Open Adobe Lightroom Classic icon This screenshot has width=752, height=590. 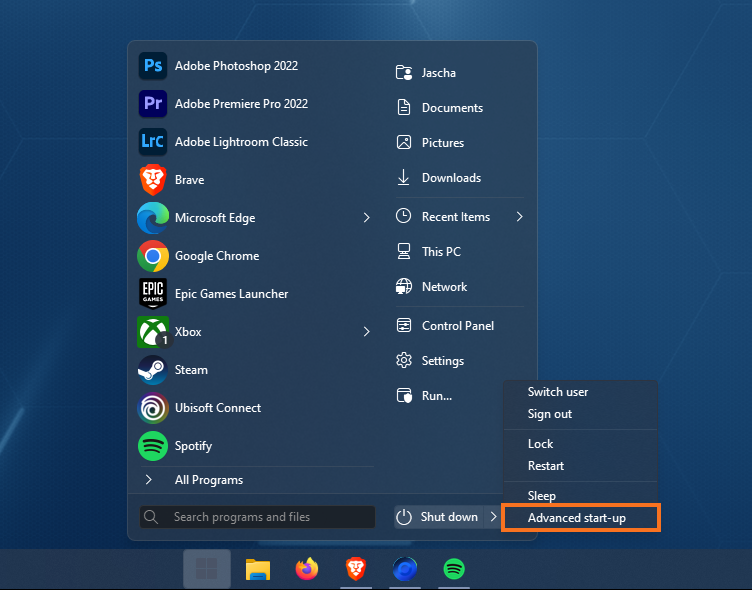click(x=153, y=142)
